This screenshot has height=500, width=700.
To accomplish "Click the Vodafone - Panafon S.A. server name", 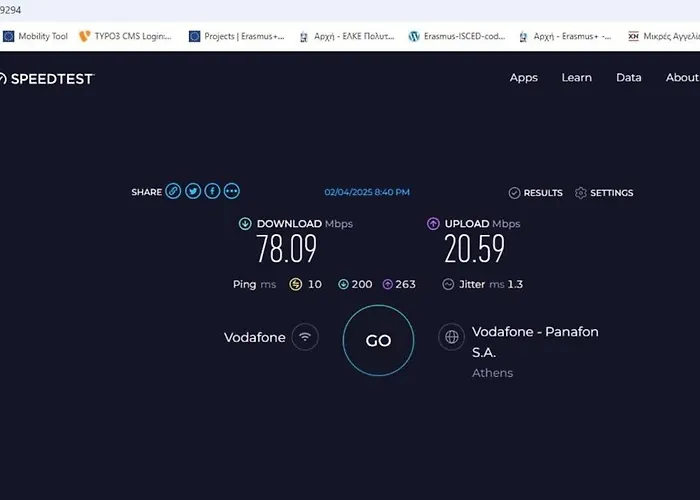I will pyautogui.click(x=534, y=341).
